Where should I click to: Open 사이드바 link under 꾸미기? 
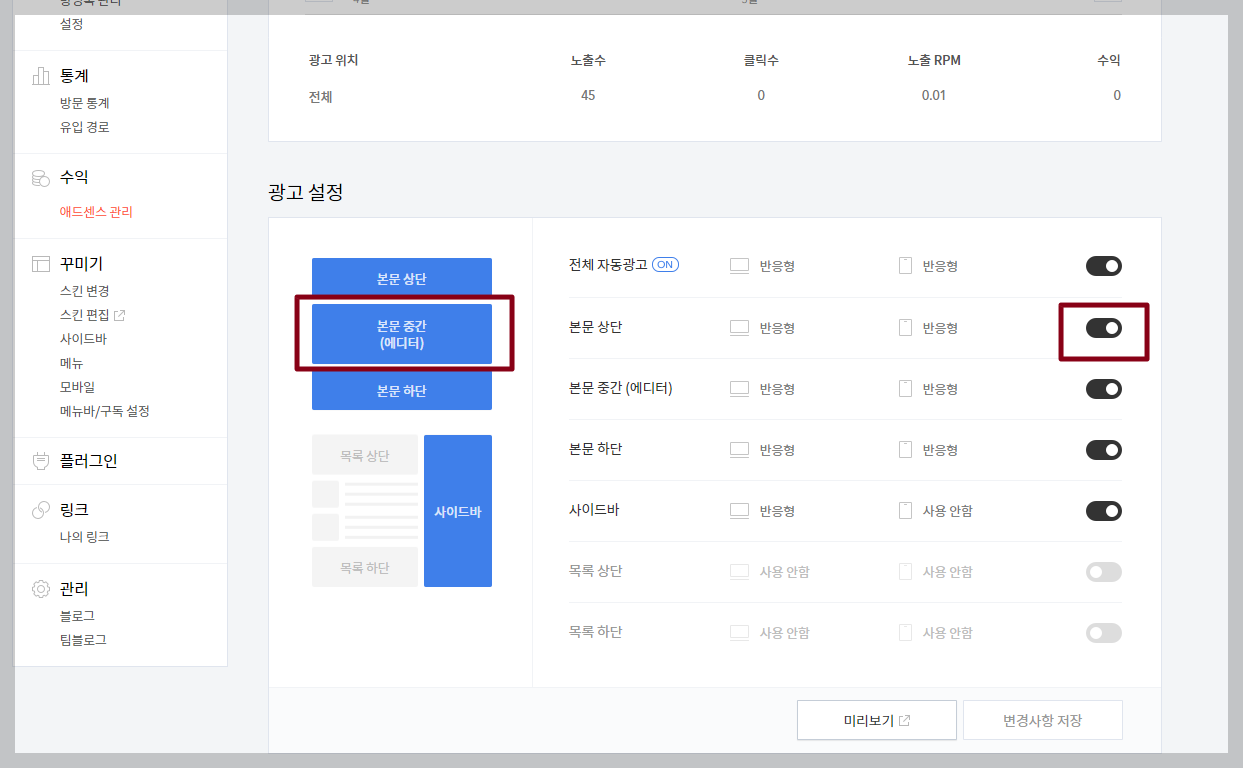pyautogui.click(x=83, y=339)
